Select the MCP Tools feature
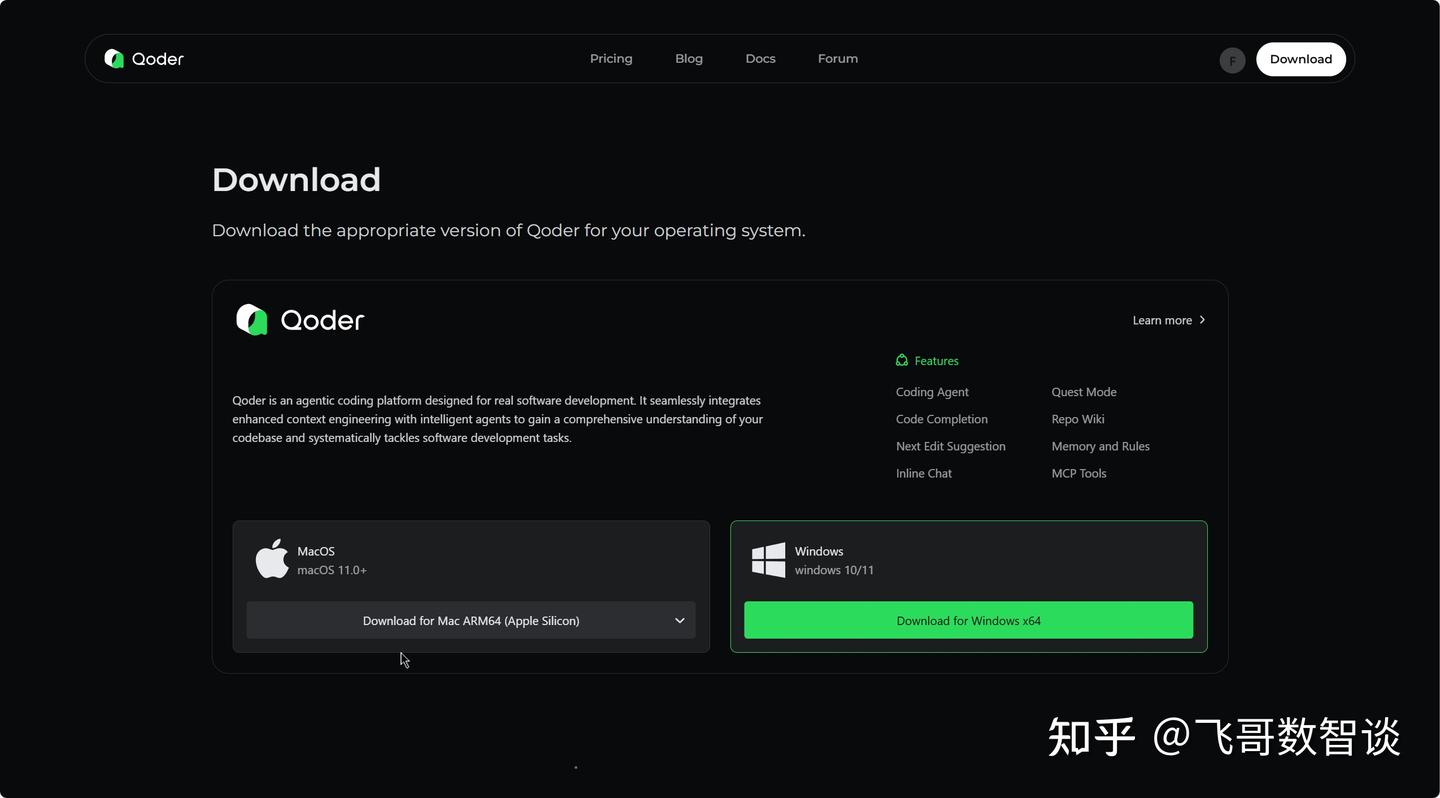The height and width of the screenshot is (798, 1440). 1079,473
